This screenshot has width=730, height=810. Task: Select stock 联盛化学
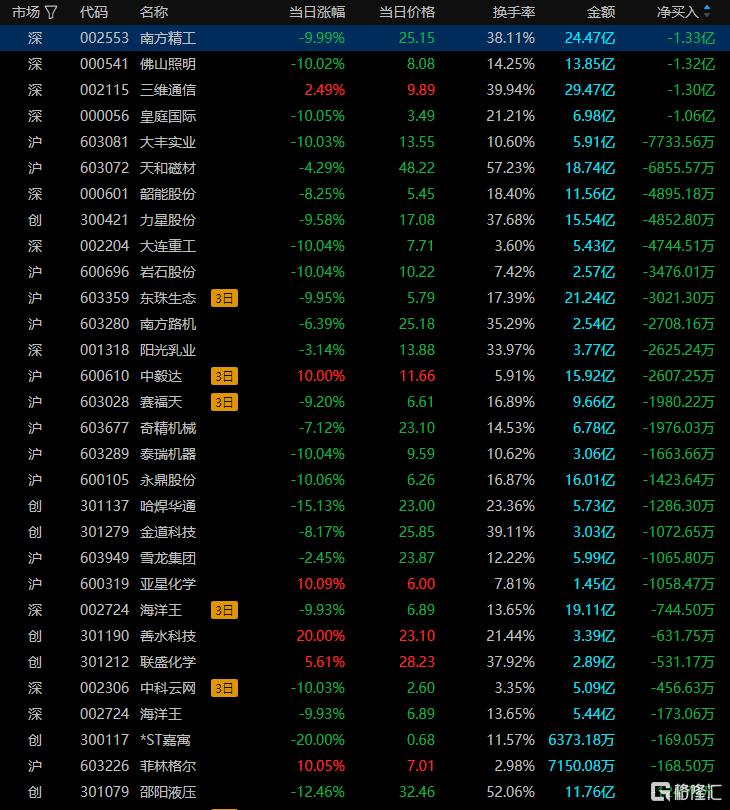[x=168, y=662]
